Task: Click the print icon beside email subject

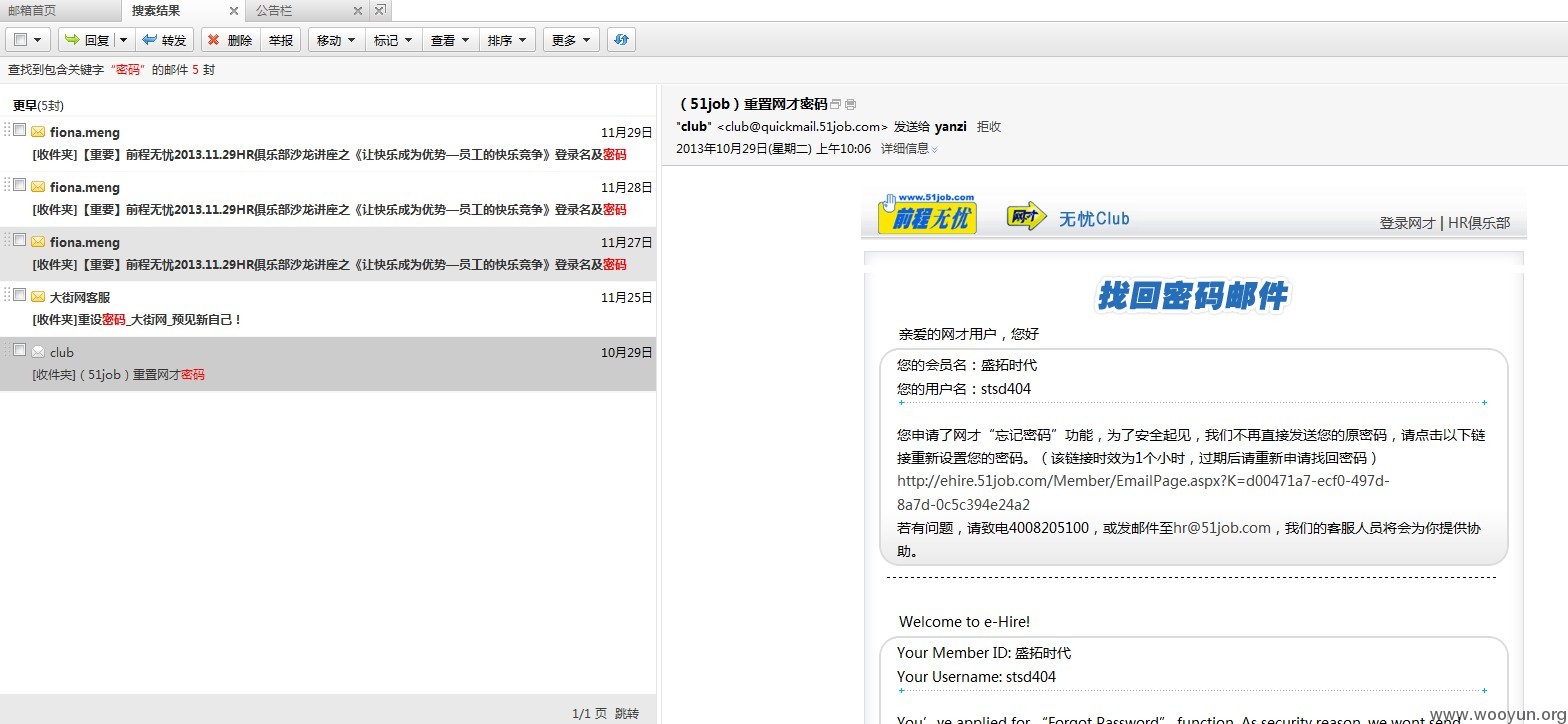Action: coord(851,104)
